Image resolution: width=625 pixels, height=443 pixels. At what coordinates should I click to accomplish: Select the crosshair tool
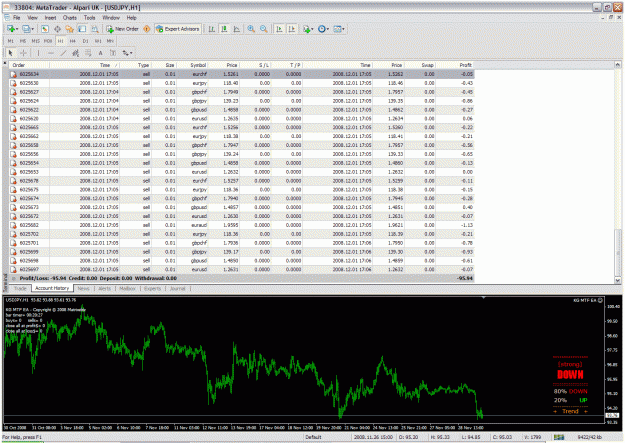click(x=24, y=53)
